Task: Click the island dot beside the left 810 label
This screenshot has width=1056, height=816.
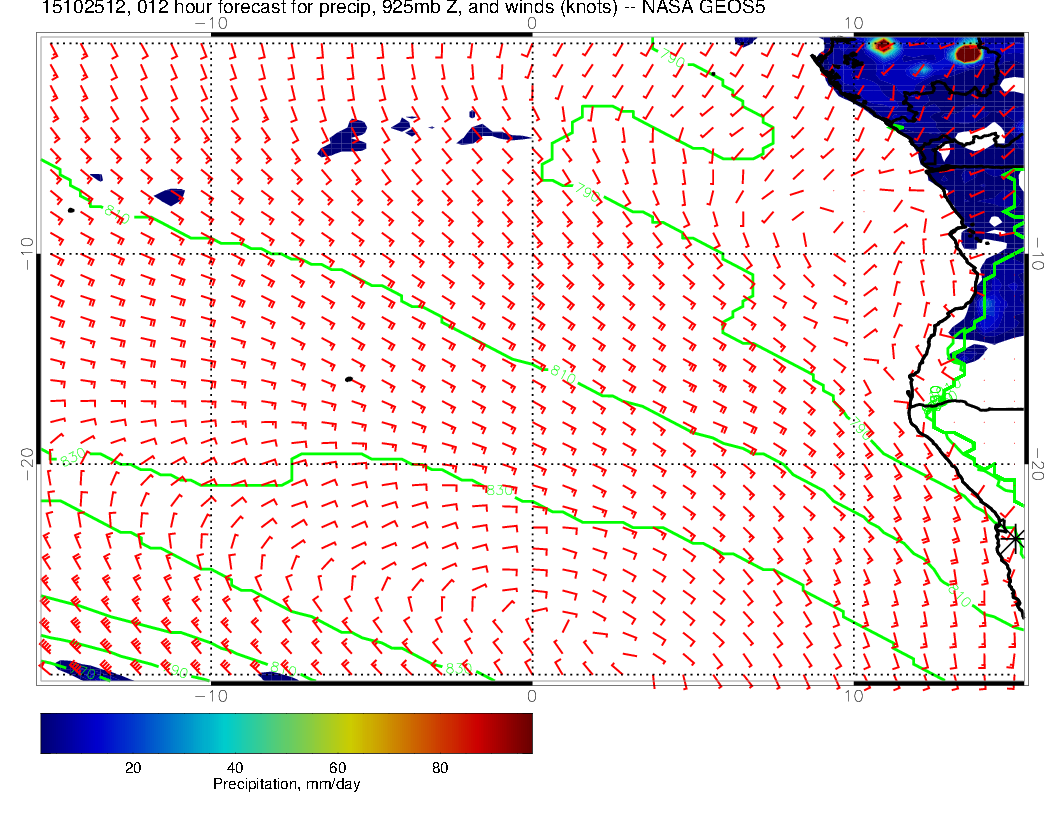Action: click(x=71, y=211)
